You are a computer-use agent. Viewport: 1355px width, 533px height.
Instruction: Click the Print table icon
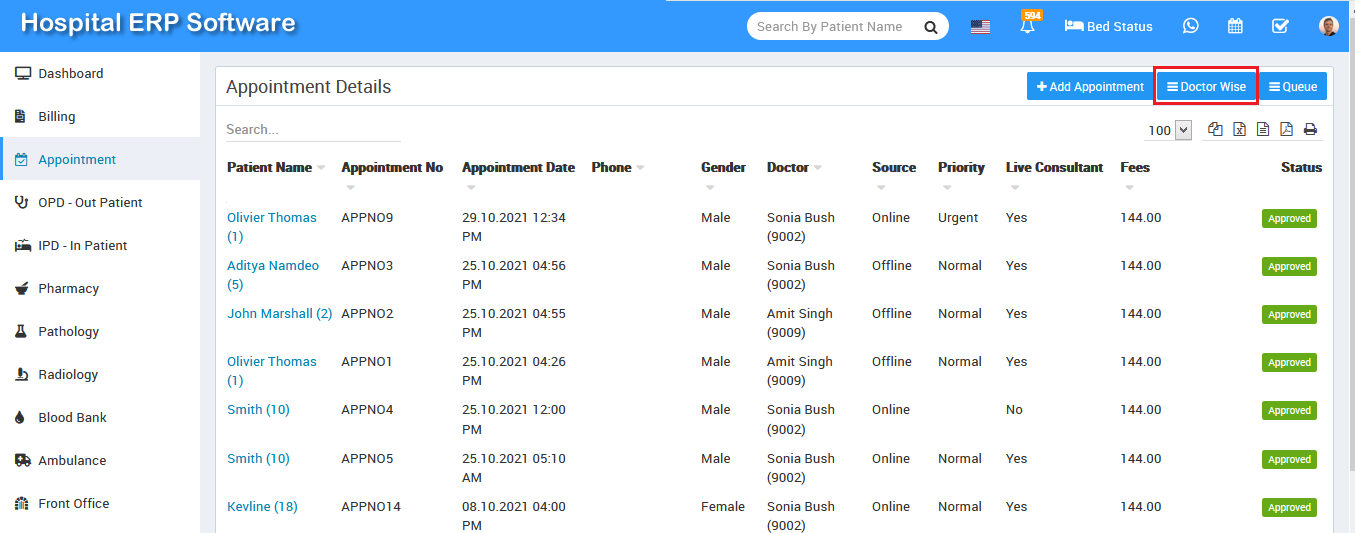pyautogui.click(x=1310, y=129)
